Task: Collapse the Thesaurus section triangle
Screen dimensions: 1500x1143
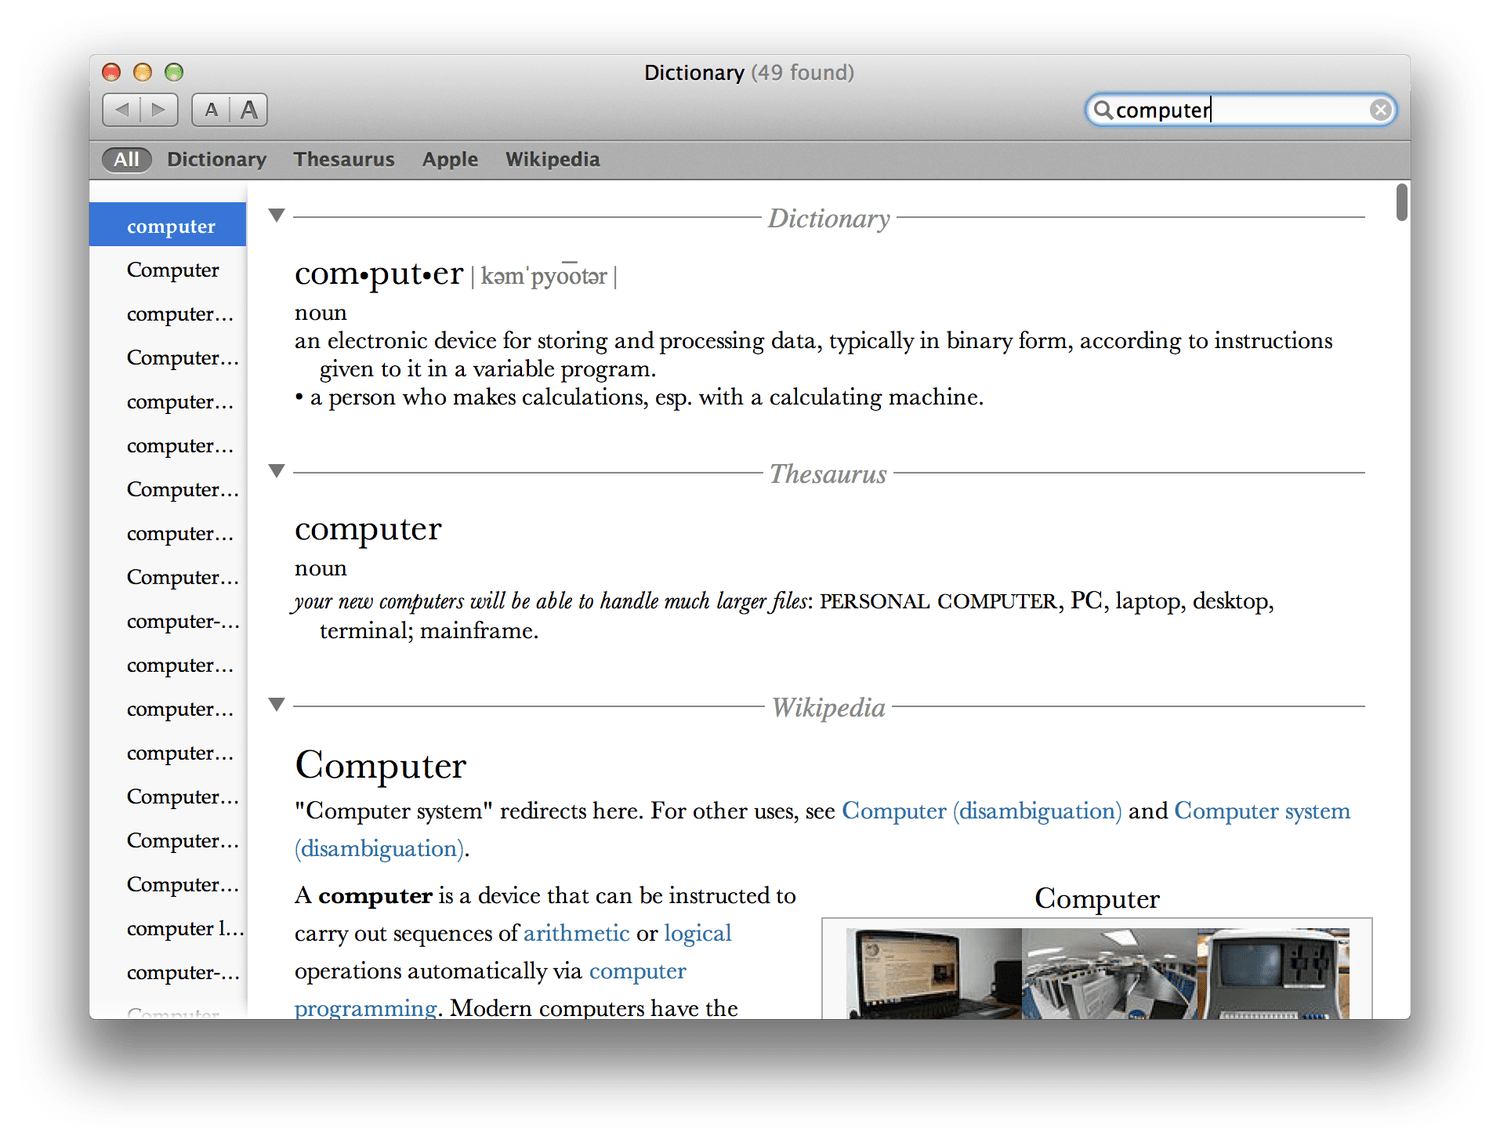Action: point(277,470)
